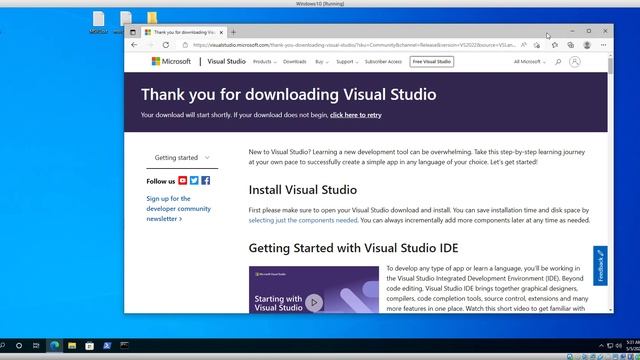Screen dimensions: 640x360
Task: Expand the Getting started dropdown
Action: point(182,158)
